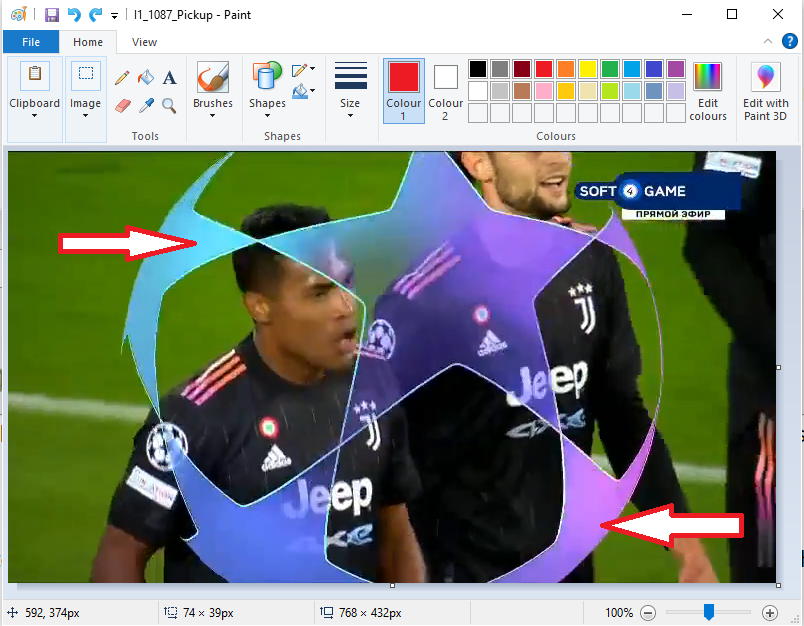
Task: Click the bottom-middle canvas resize handle
Action: 392,585
